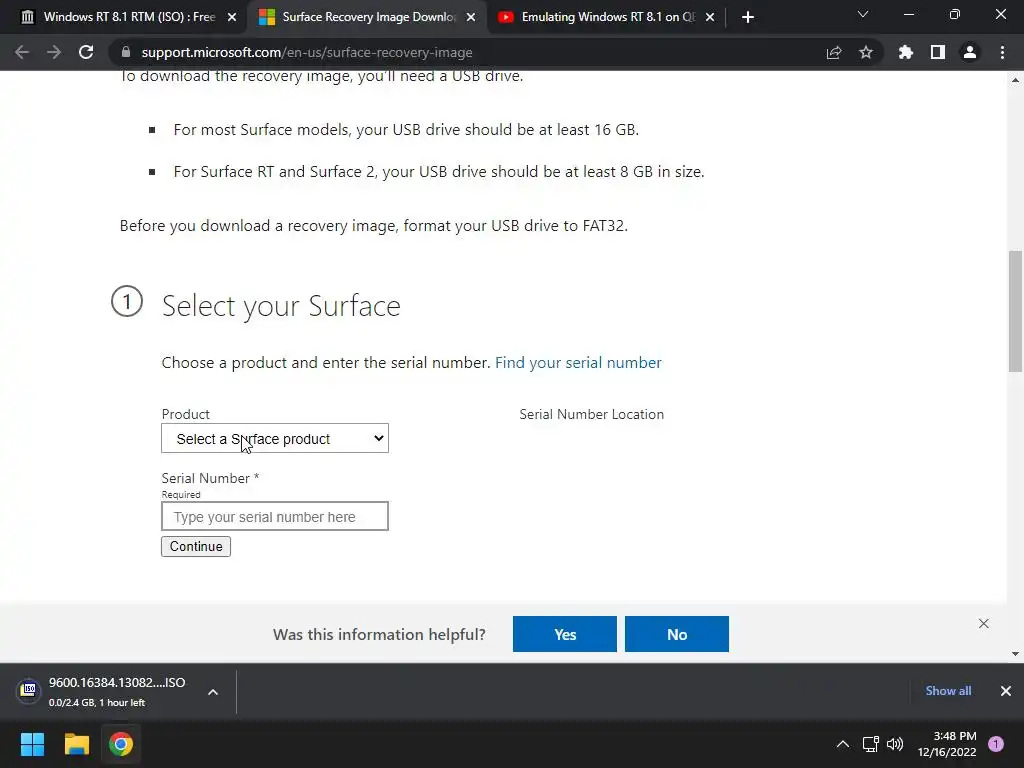Open a new tab with the plus button

coord(748,17)
